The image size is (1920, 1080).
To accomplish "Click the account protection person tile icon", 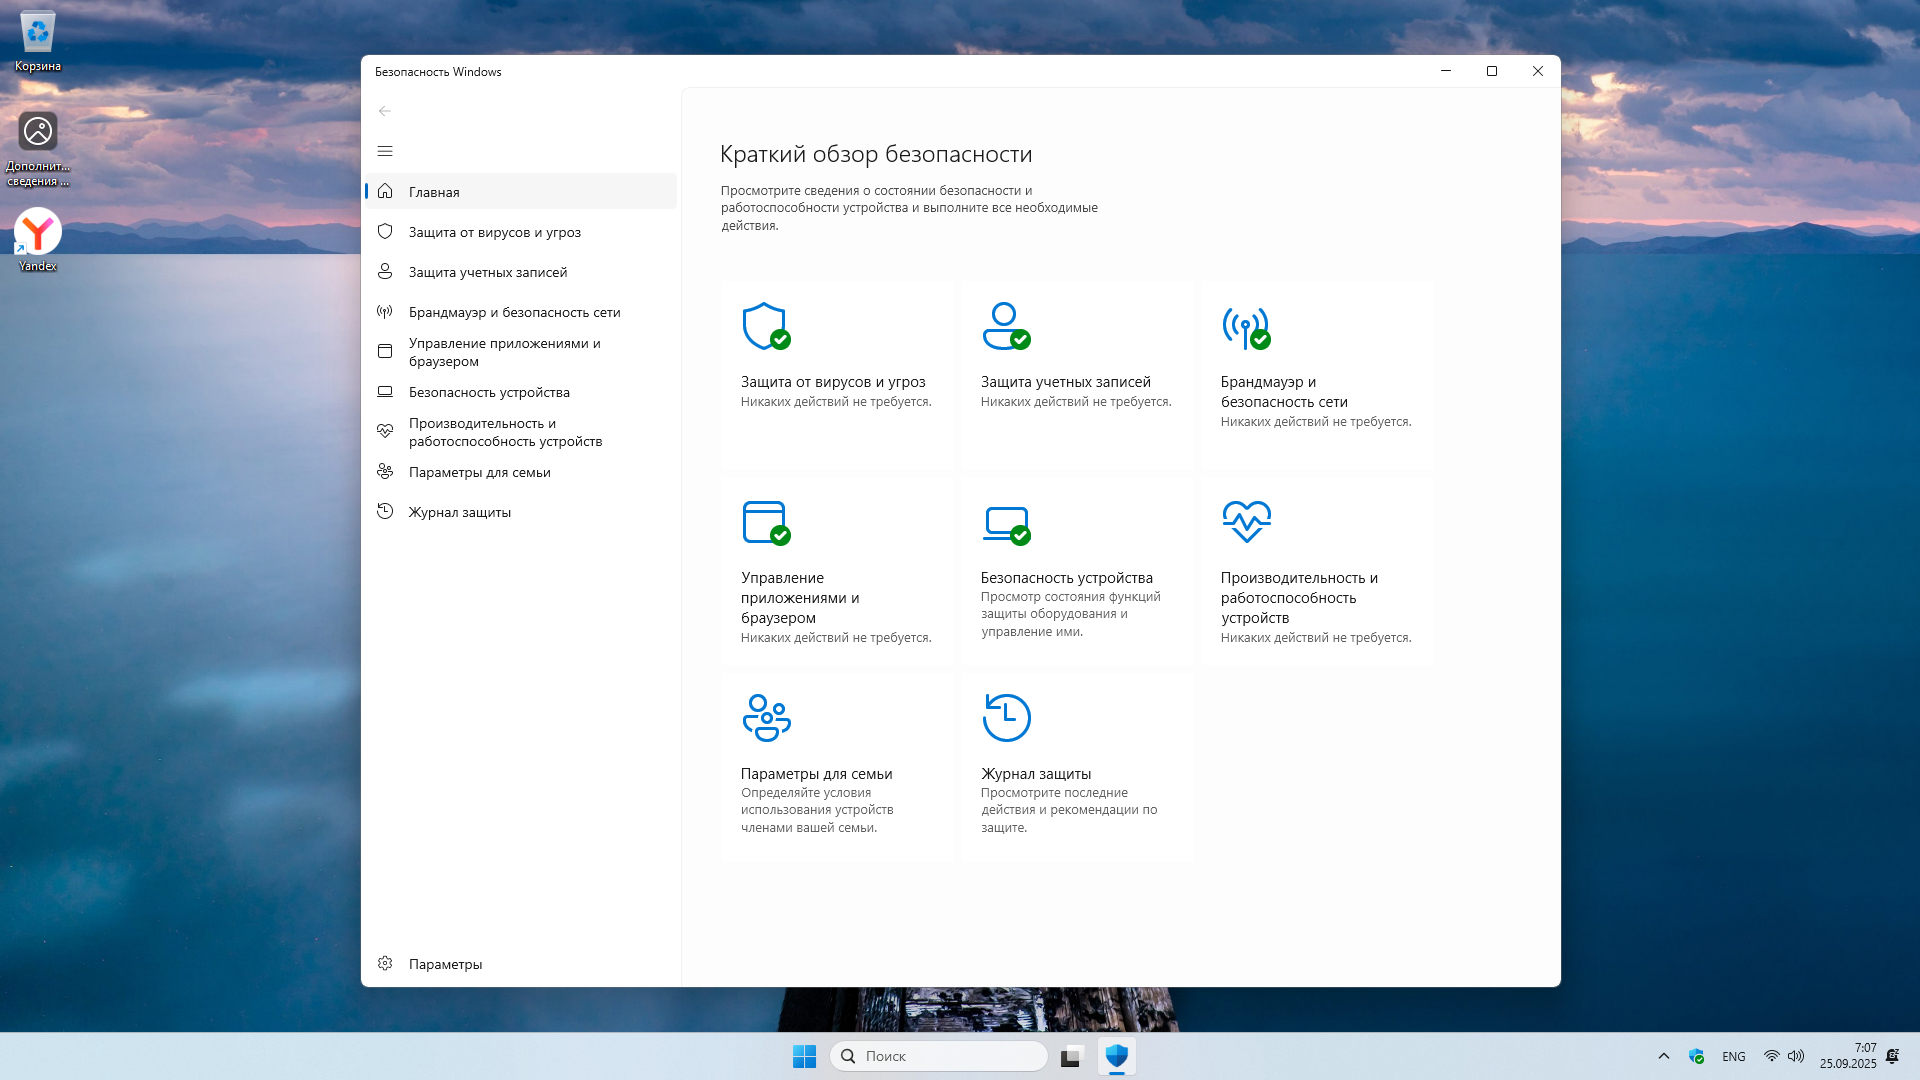I will click(x=1005, y=326).
